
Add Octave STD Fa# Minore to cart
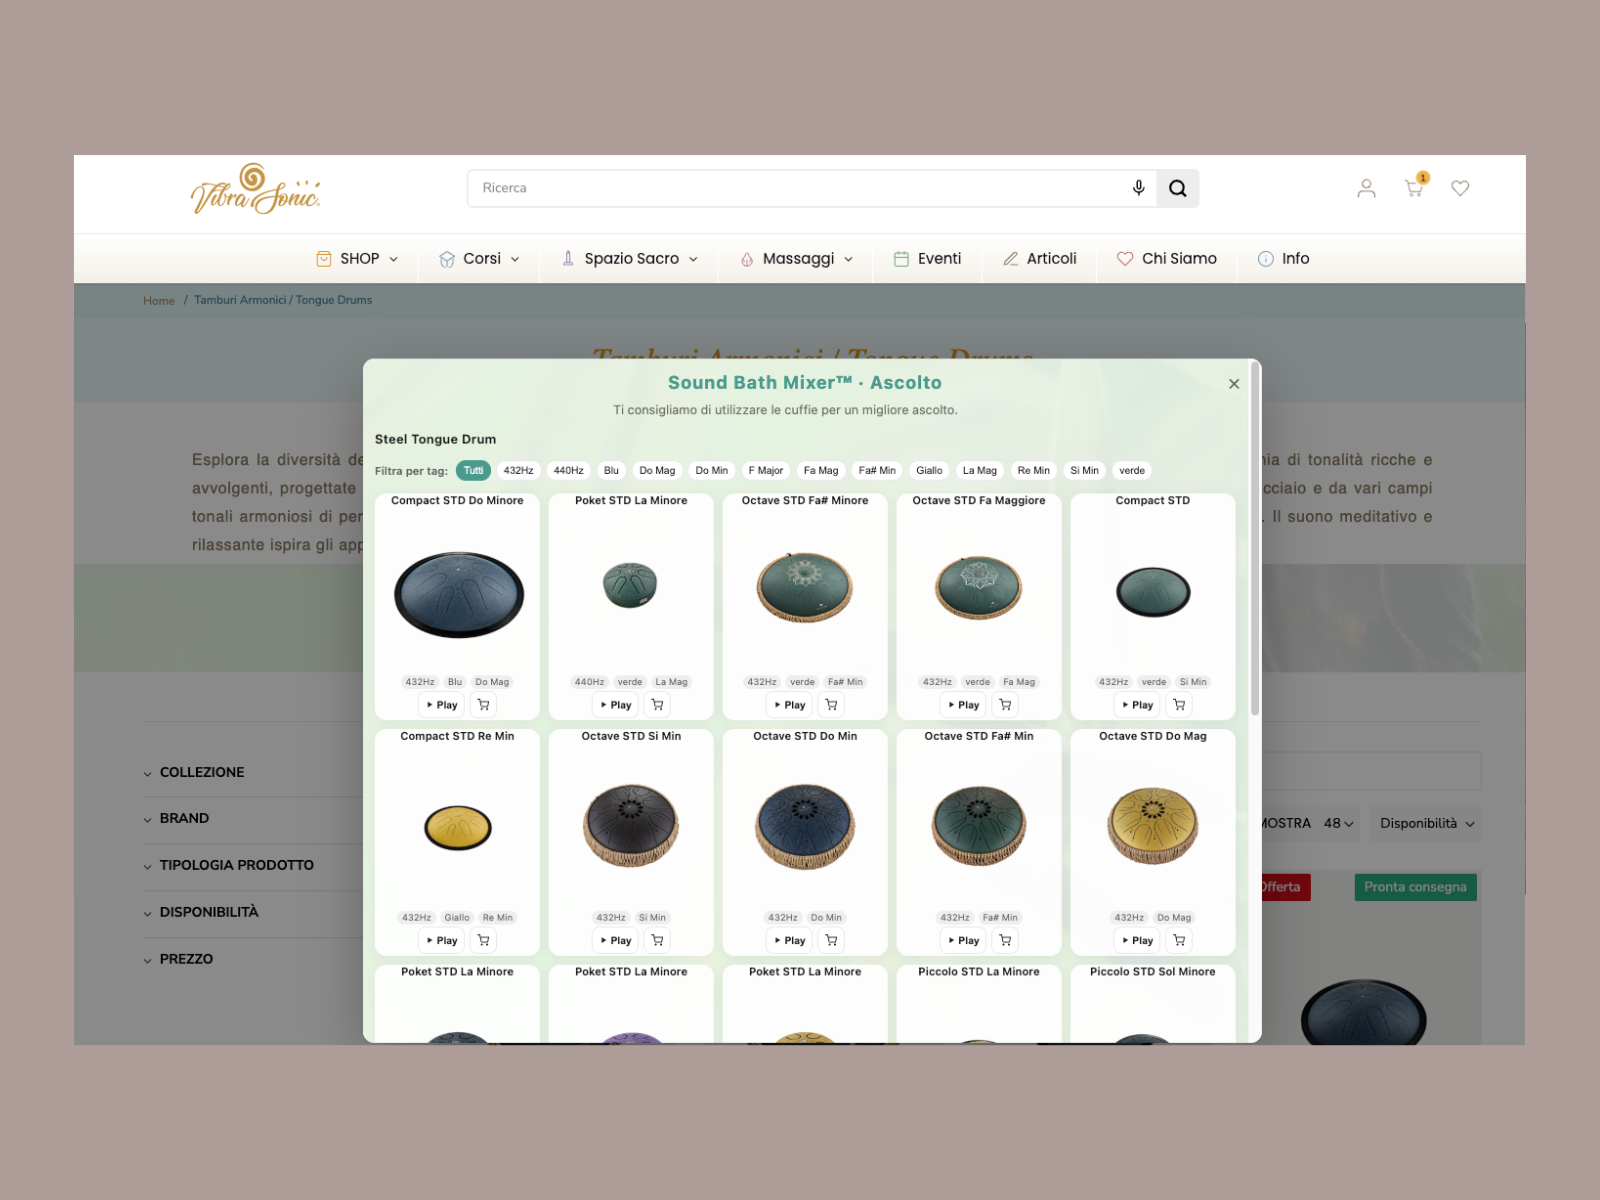832,705
